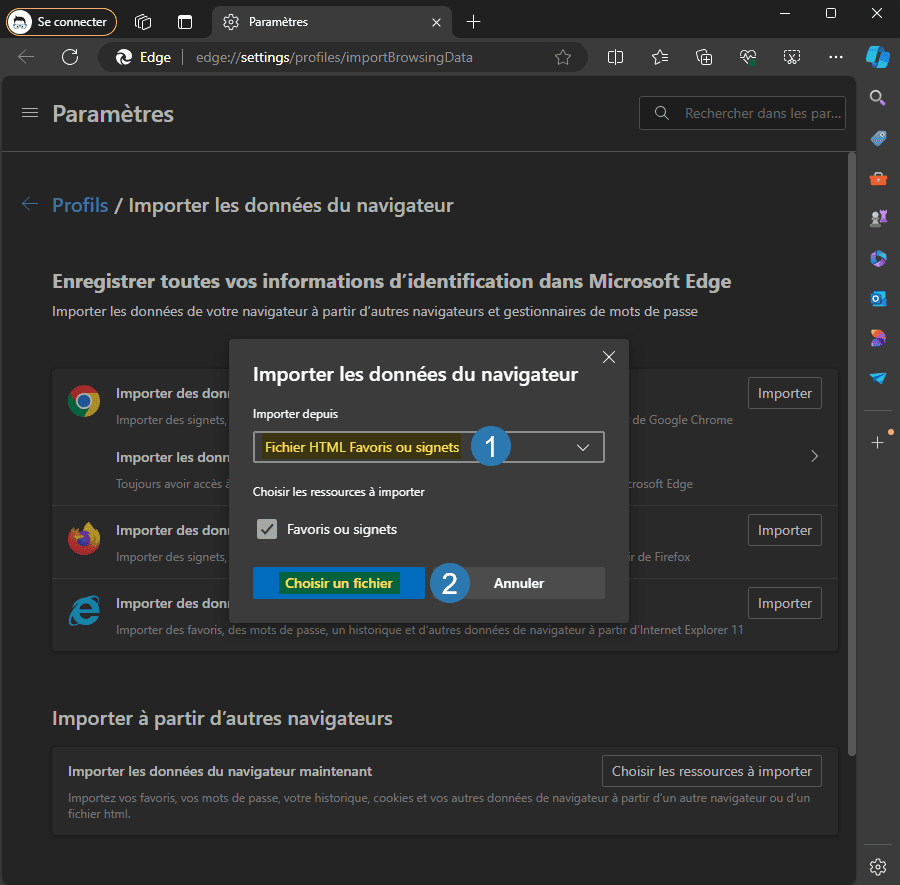The height and width of the screenshot is (885, 900).
Task: Open the Copilot sidebar
Action: (x=877, y=57)
